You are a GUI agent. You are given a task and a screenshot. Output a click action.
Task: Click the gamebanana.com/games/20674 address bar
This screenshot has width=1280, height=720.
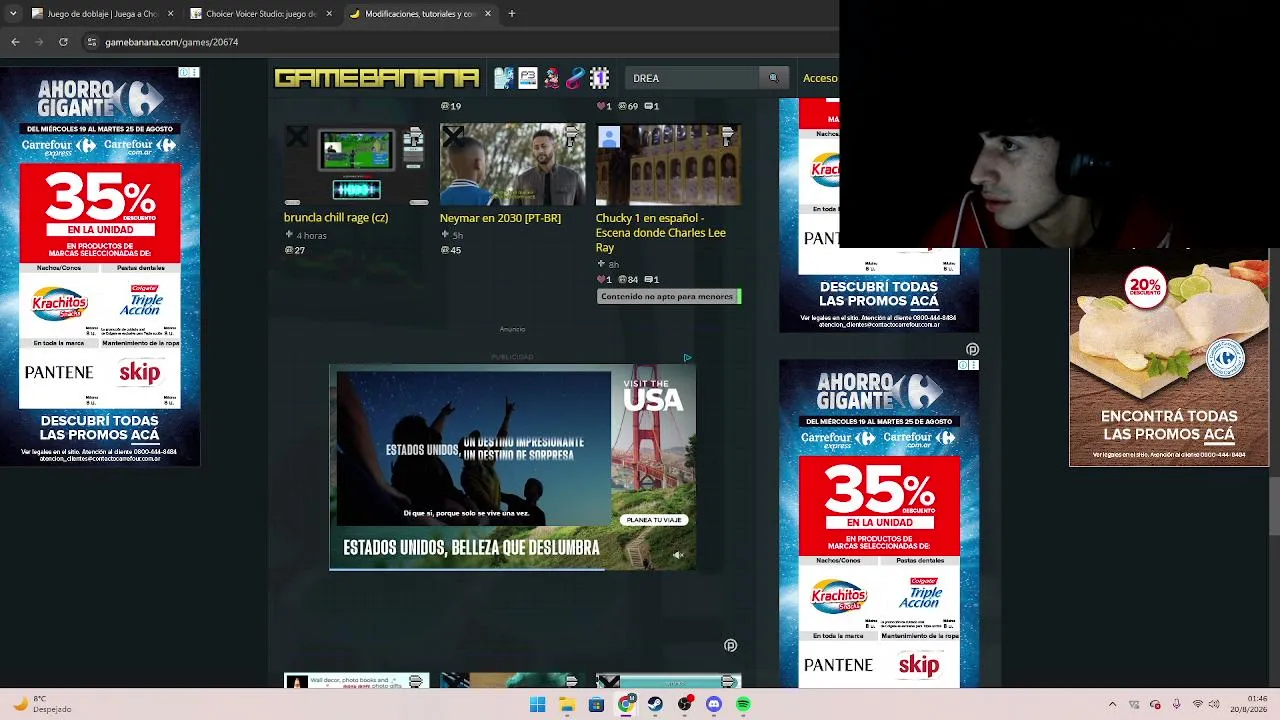pyautogui.click(x=171, y=42)
